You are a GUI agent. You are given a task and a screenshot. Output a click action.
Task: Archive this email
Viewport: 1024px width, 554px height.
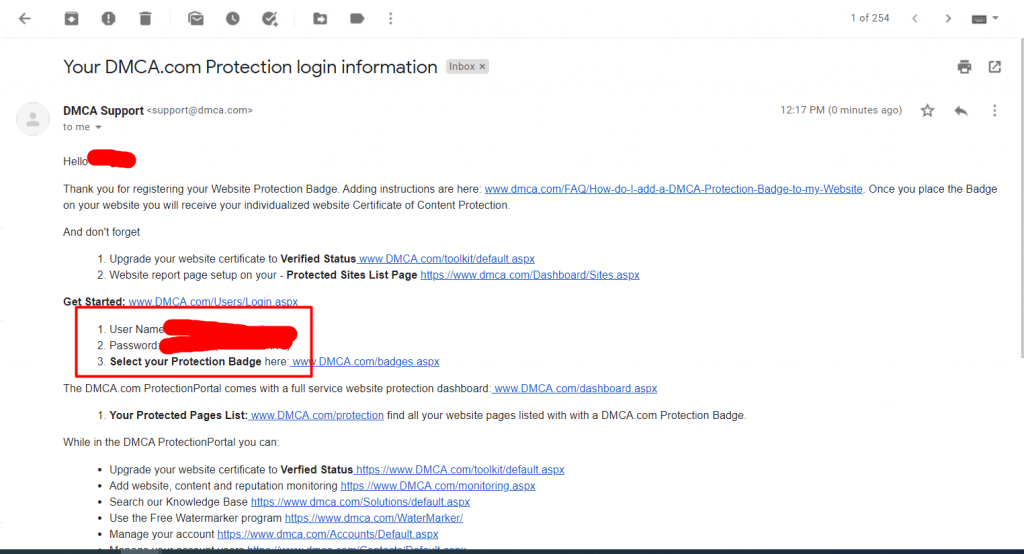point(71,18)
